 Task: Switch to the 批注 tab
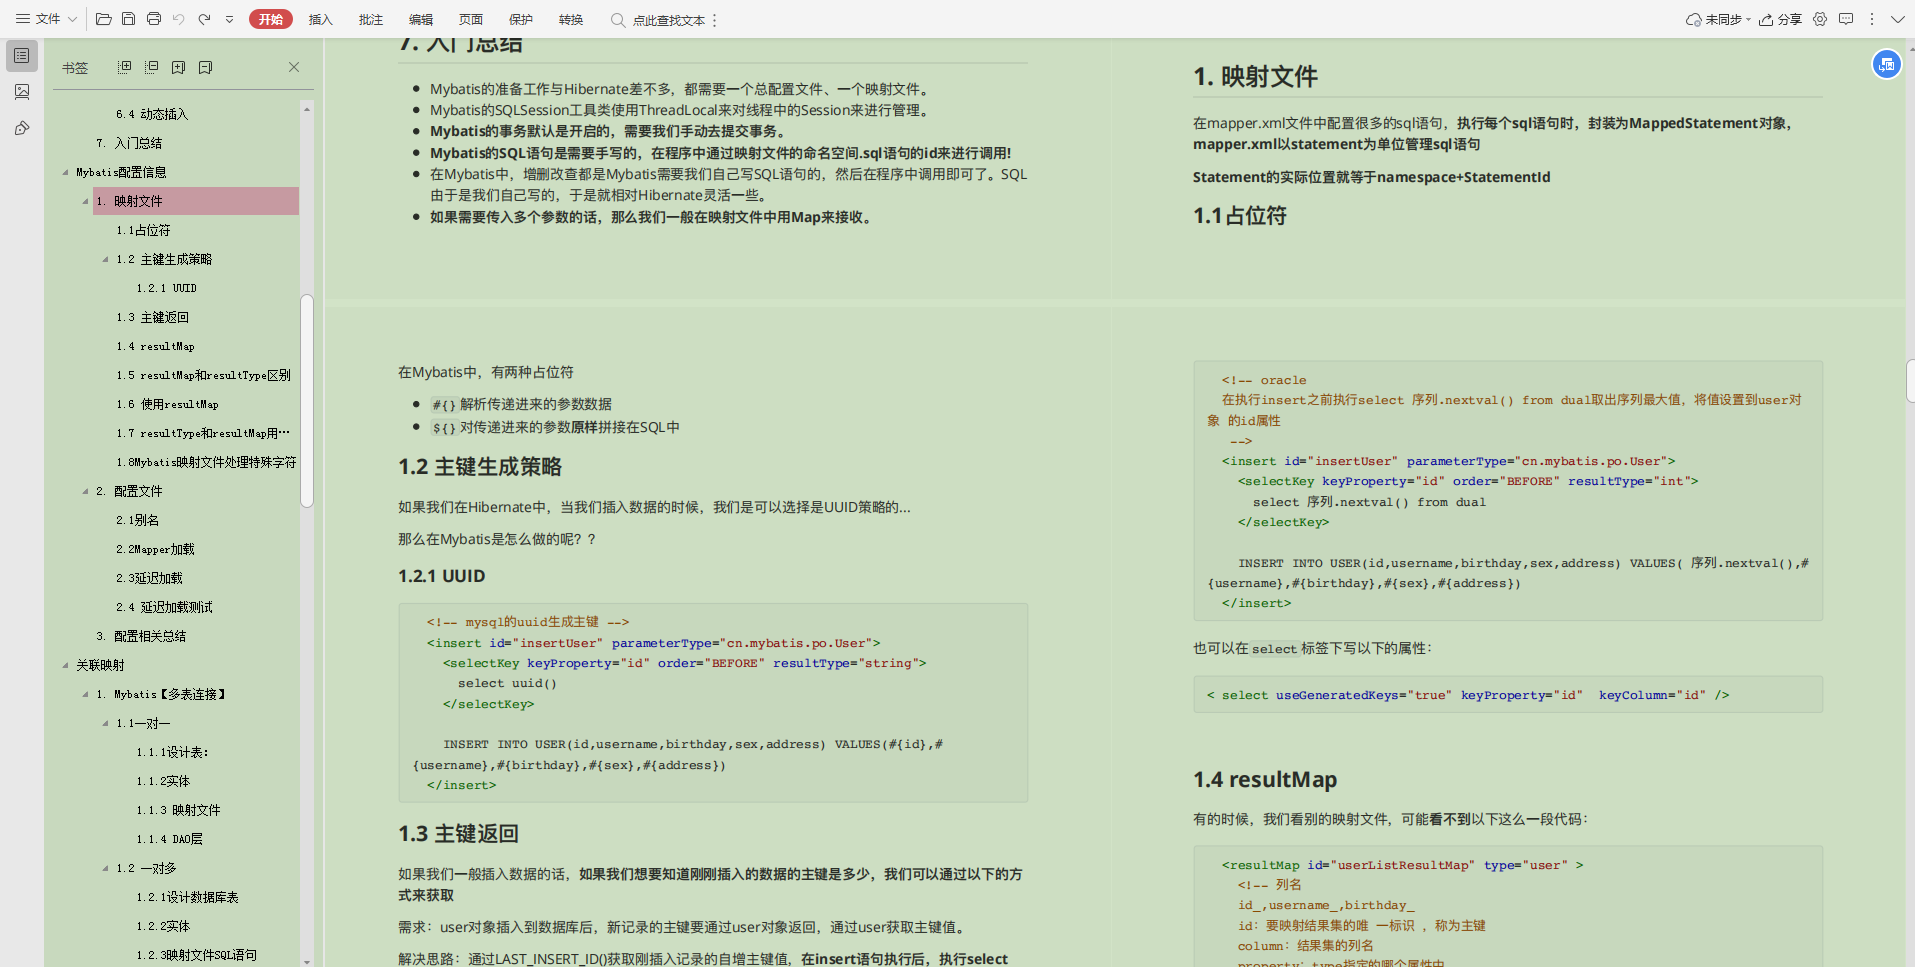point(370,19)
